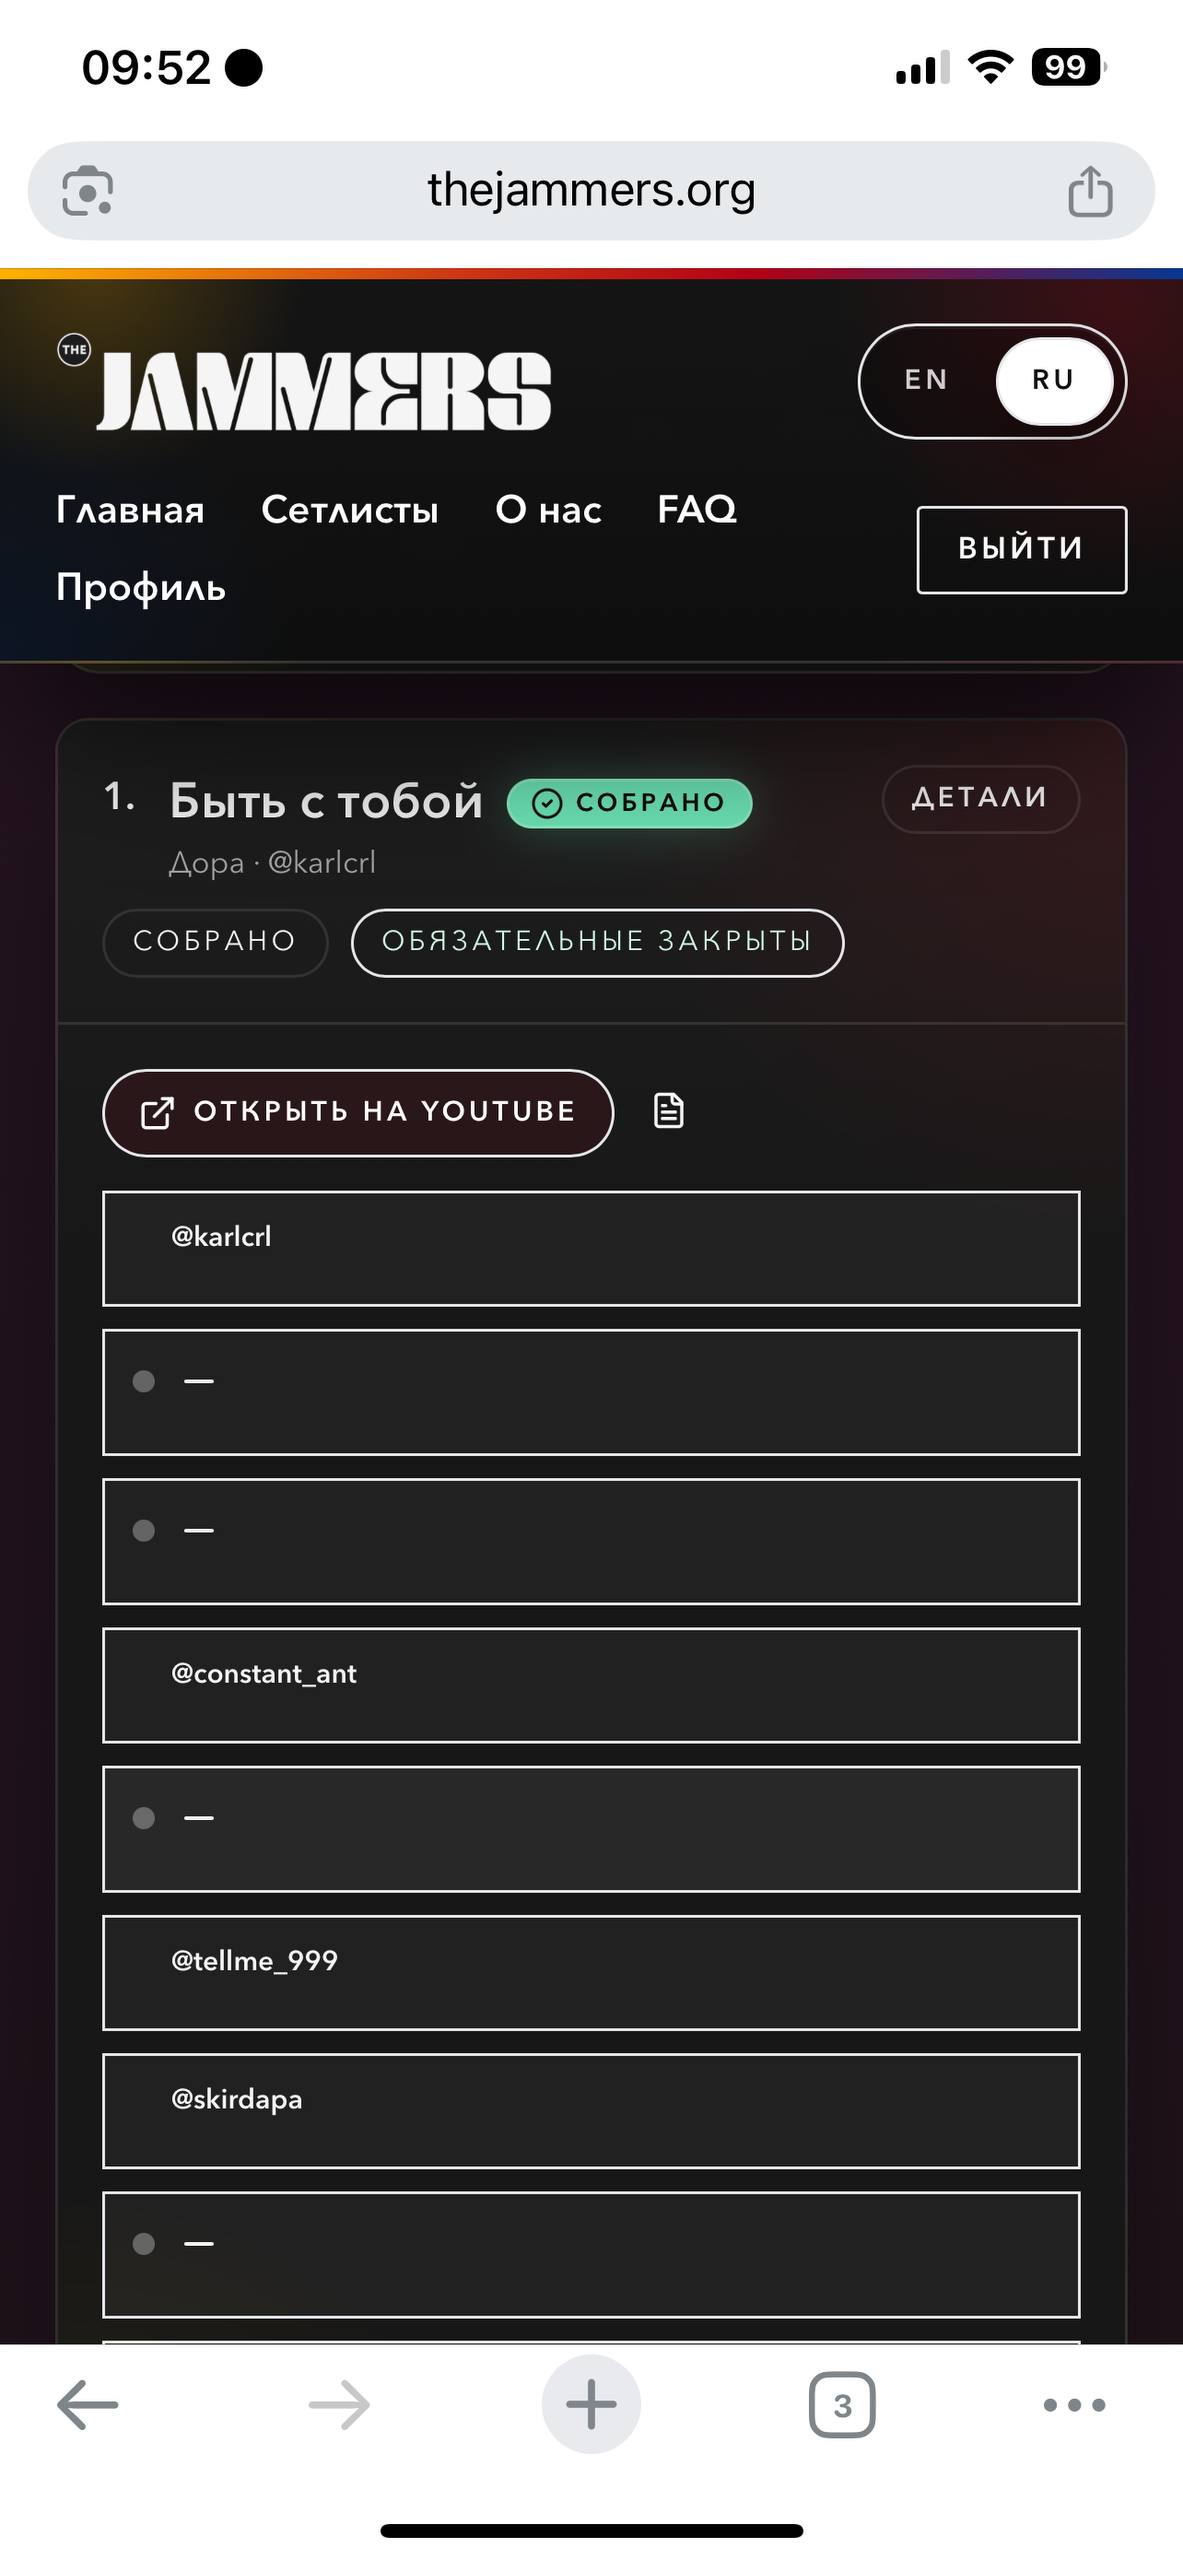Select the @constant_ant slot
1183x2560 pixels.
tap(591, 1685)
